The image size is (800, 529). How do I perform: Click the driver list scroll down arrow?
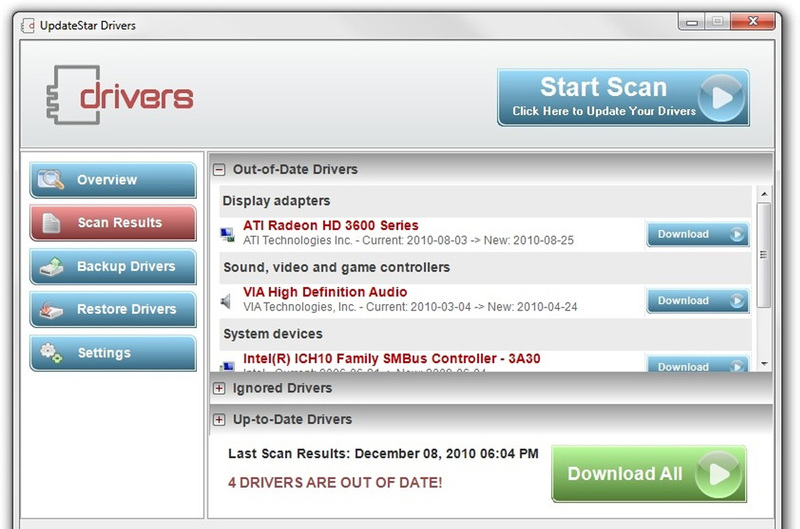coord(764,364)
